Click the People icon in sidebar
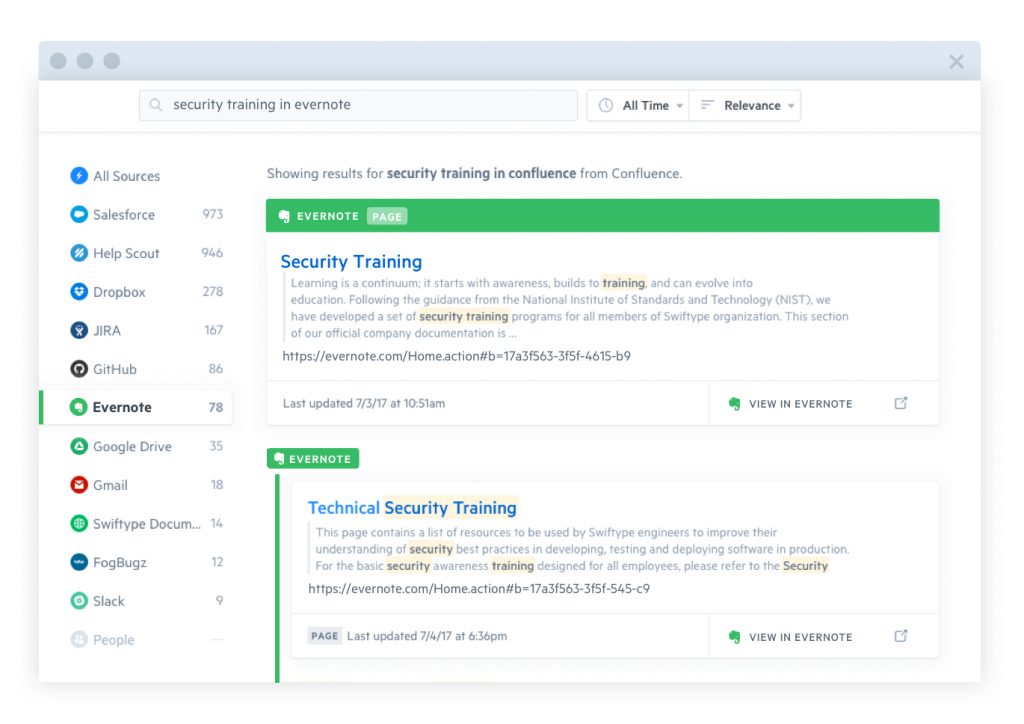The height and width of the screenshot is (724, 1024). click(x=79, y=639)
